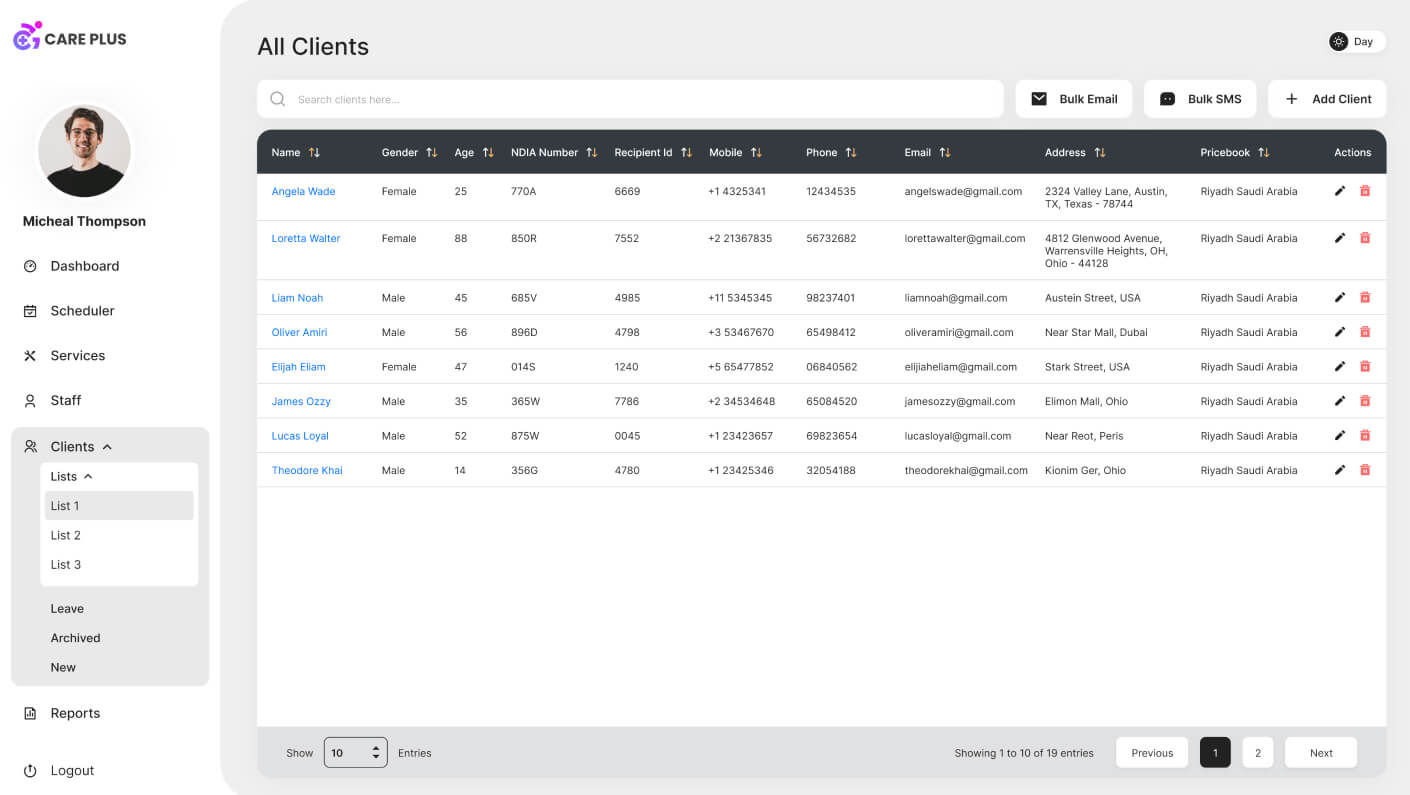
Task: Open Services from the sidebar
Action: 78,356
